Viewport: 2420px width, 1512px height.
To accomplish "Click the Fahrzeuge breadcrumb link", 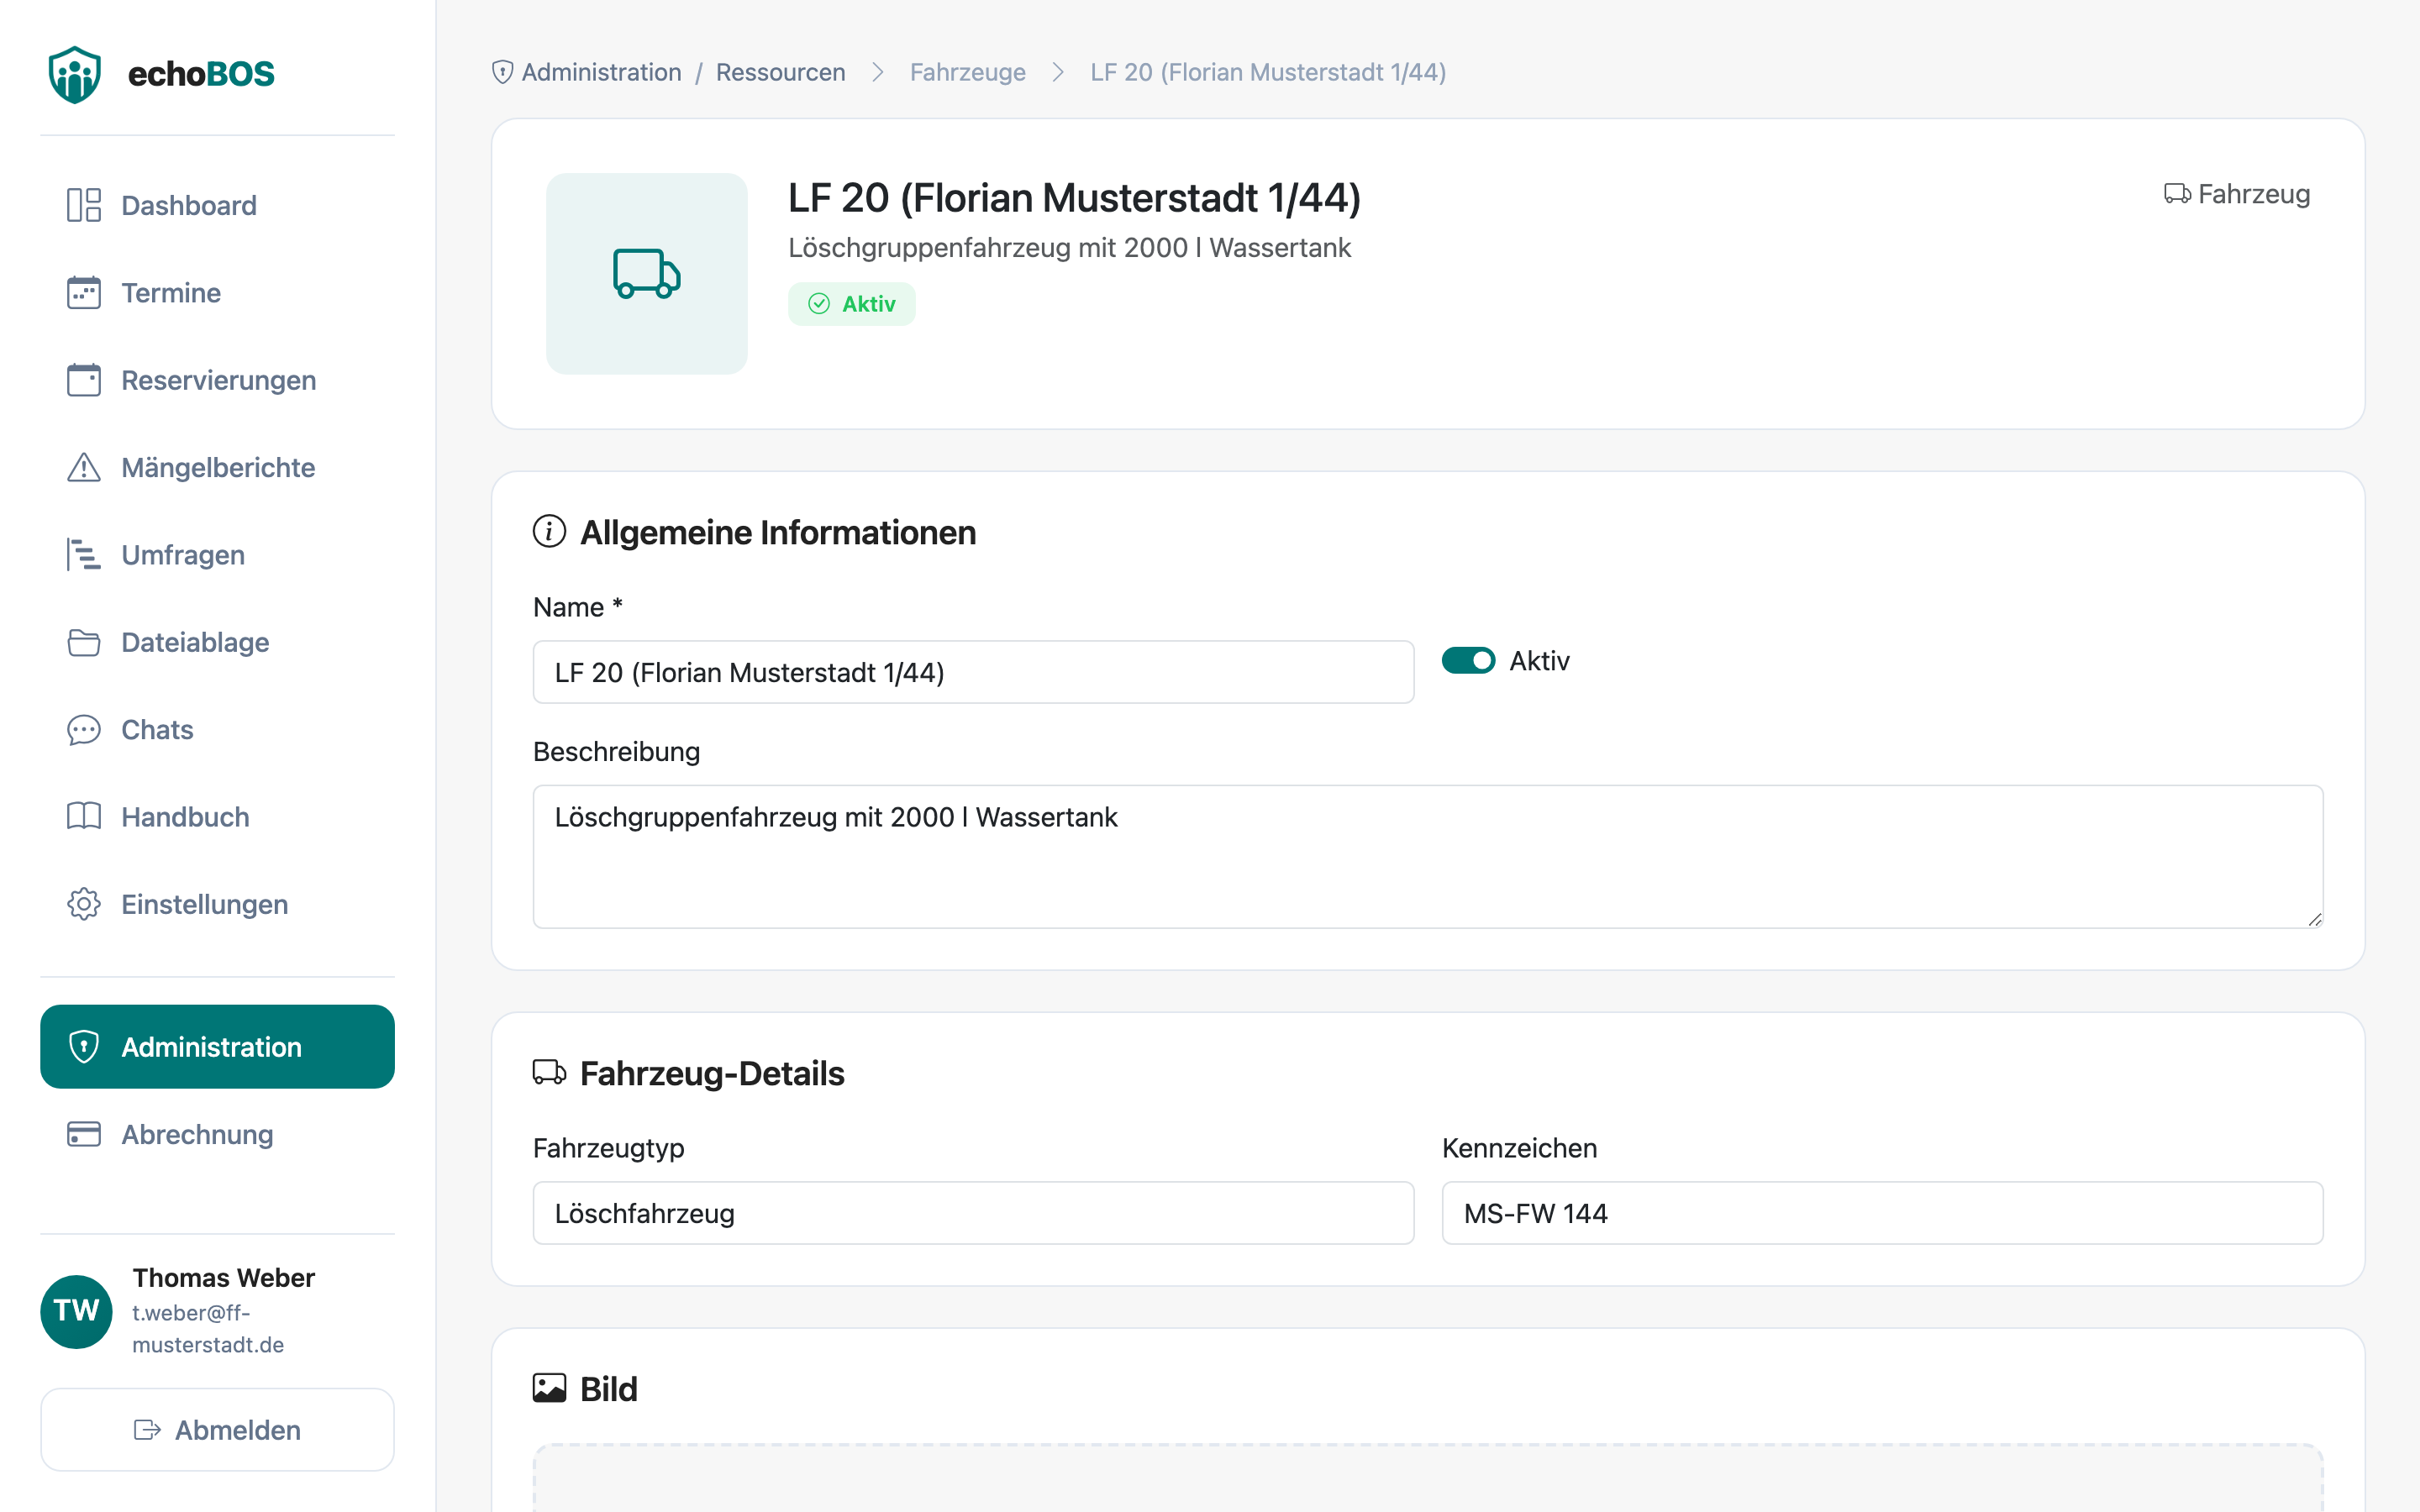I will 968,72.
